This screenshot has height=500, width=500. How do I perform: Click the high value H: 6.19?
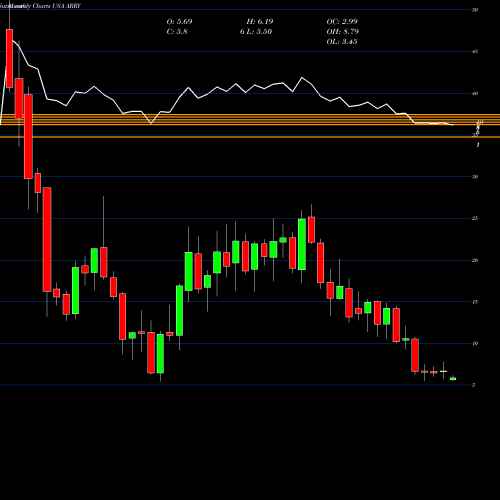tap(260, 22)
